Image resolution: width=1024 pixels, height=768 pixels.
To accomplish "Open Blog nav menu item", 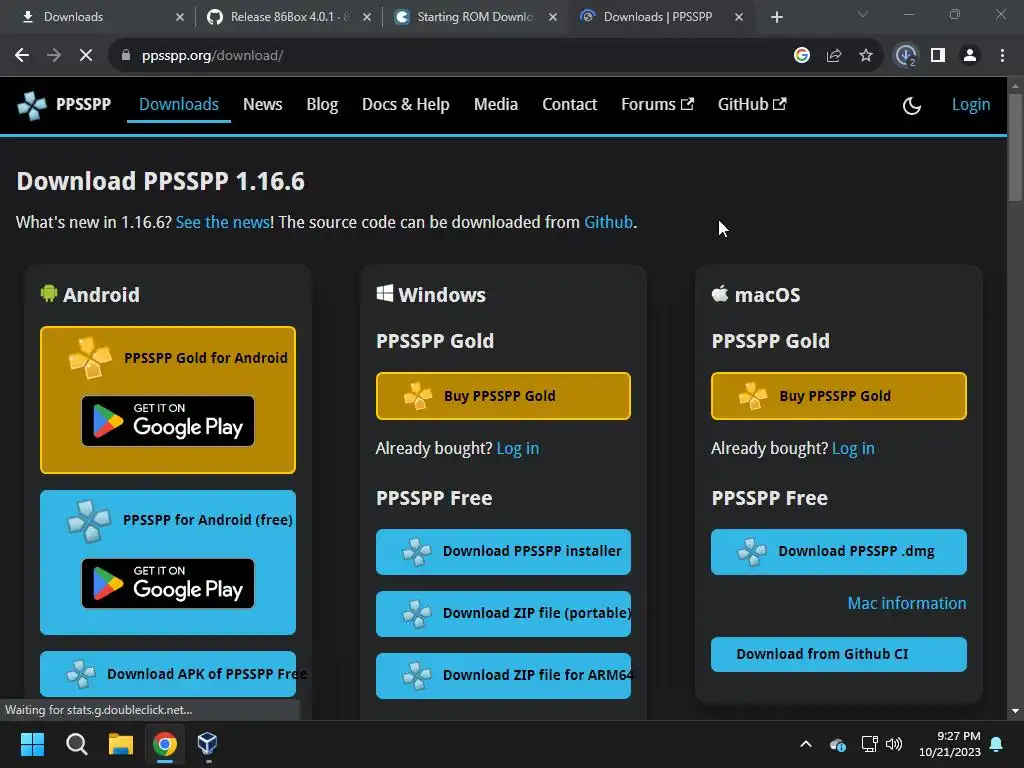I will pyautogui.click(x=322, y=104).
